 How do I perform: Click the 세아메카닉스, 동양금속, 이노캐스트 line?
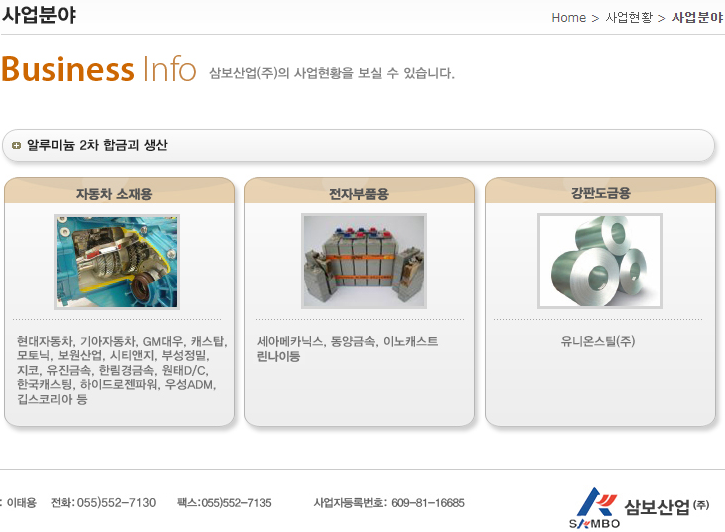tap(347, 341)
